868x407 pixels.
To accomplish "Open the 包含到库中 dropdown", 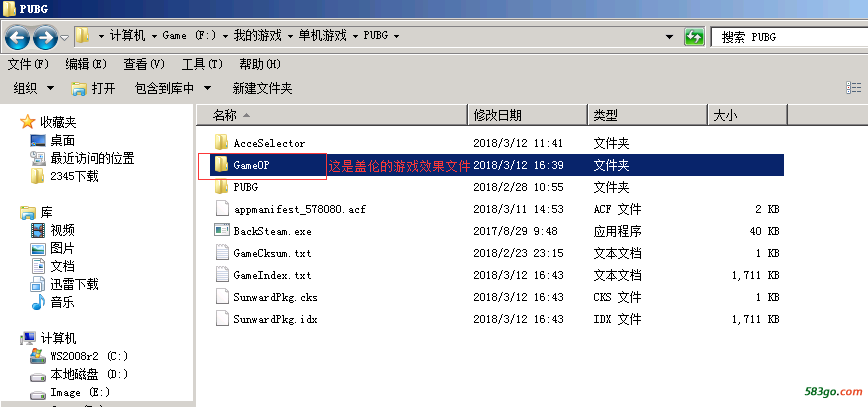I will coord(173,88).
